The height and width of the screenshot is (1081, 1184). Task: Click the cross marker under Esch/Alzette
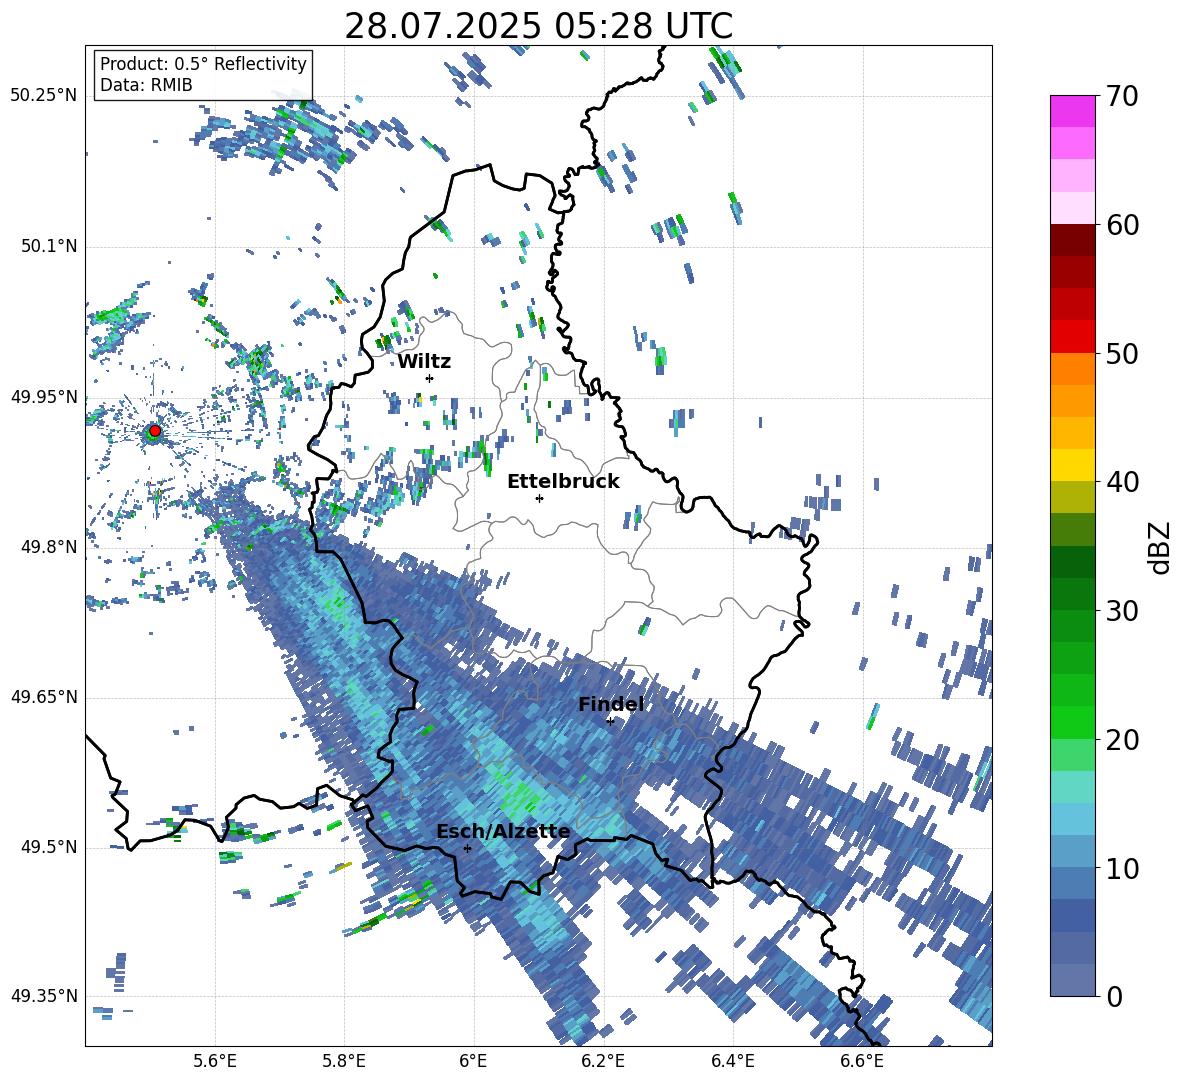pos(467,848)
